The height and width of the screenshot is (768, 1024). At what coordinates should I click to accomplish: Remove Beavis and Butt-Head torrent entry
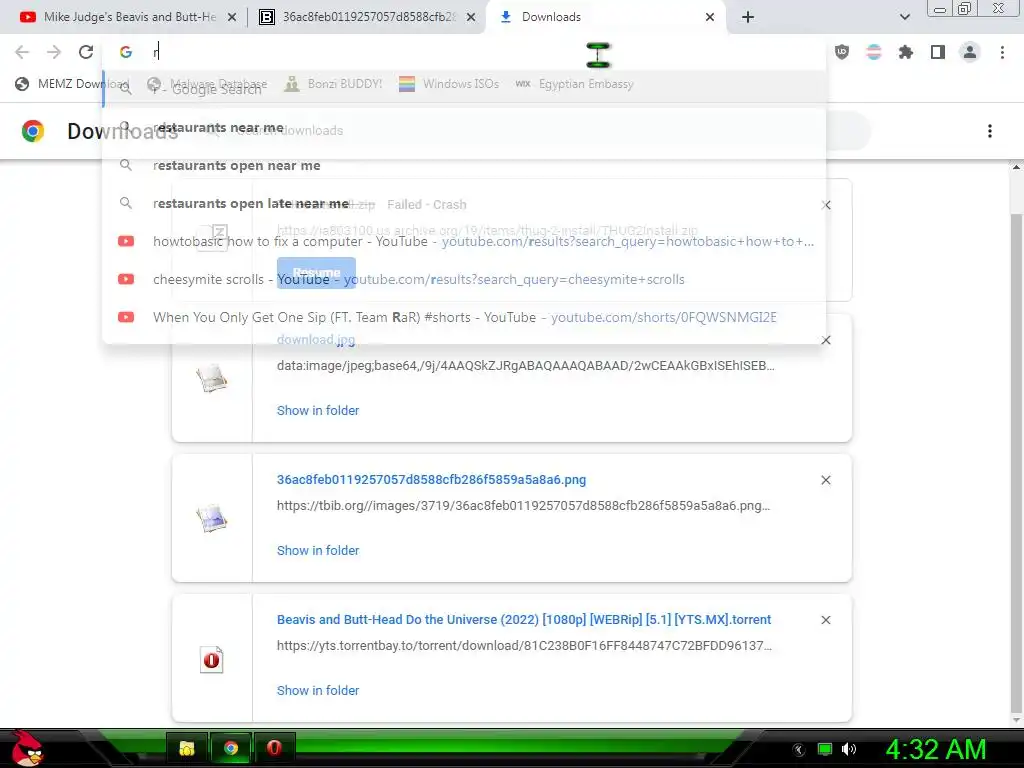[x=826, y=620]
